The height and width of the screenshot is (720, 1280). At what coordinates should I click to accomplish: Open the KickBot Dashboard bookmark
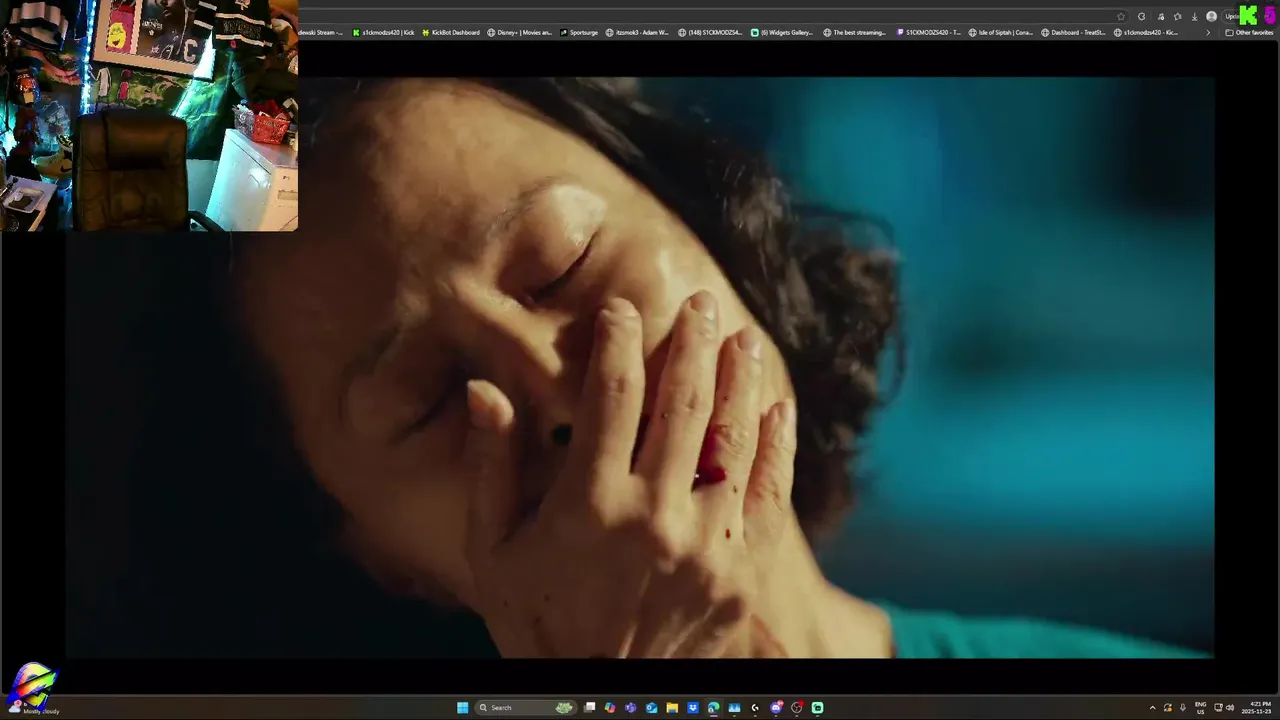tap(450, 32)
